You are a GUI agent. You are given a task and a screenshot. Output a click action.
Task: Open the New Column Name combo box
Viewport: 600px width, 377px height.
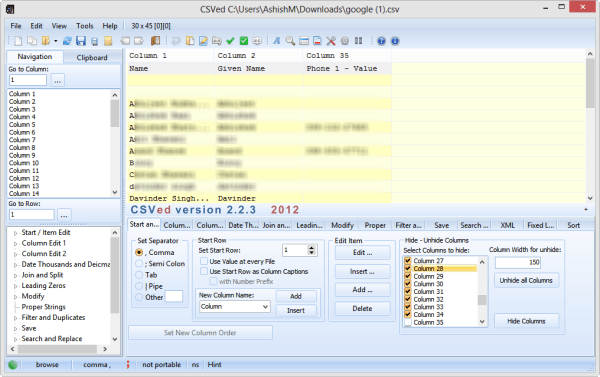tap(235, 307)
